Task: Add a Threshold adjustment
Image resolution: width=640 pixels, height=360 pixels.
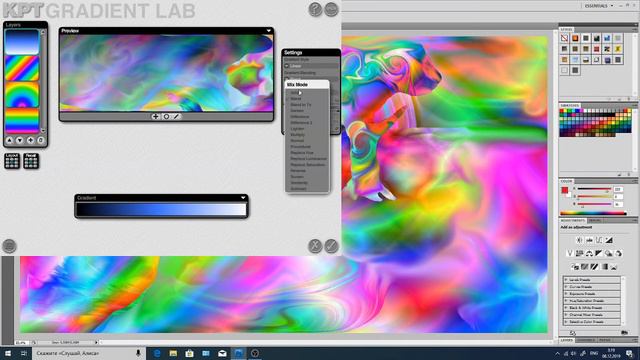Action: [594, 267]
